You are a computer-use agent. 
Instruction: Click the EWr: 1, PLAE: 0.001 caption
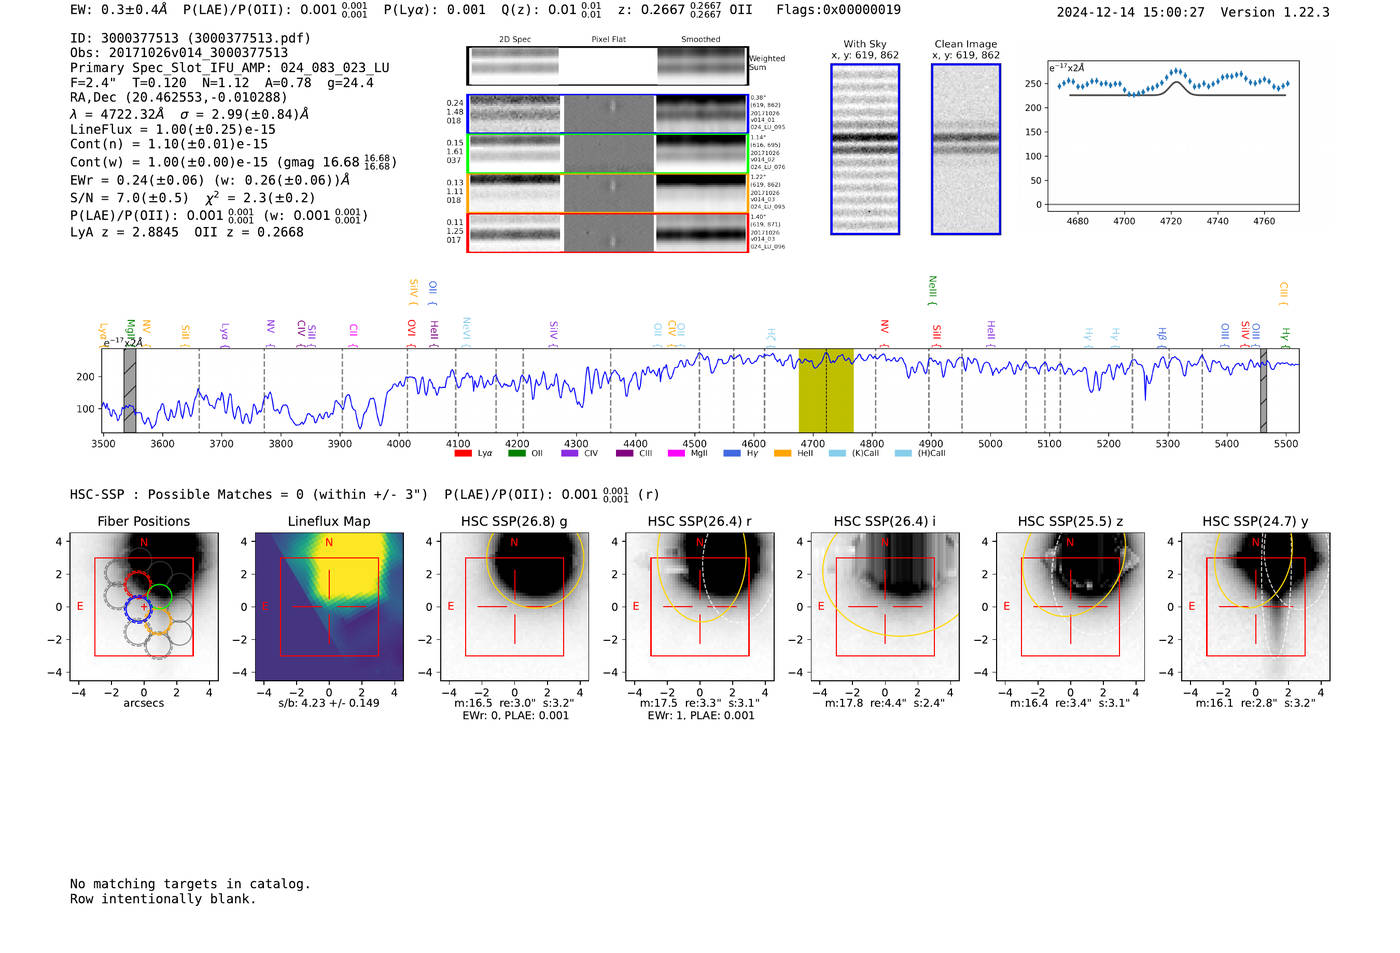tap(700, 716)
